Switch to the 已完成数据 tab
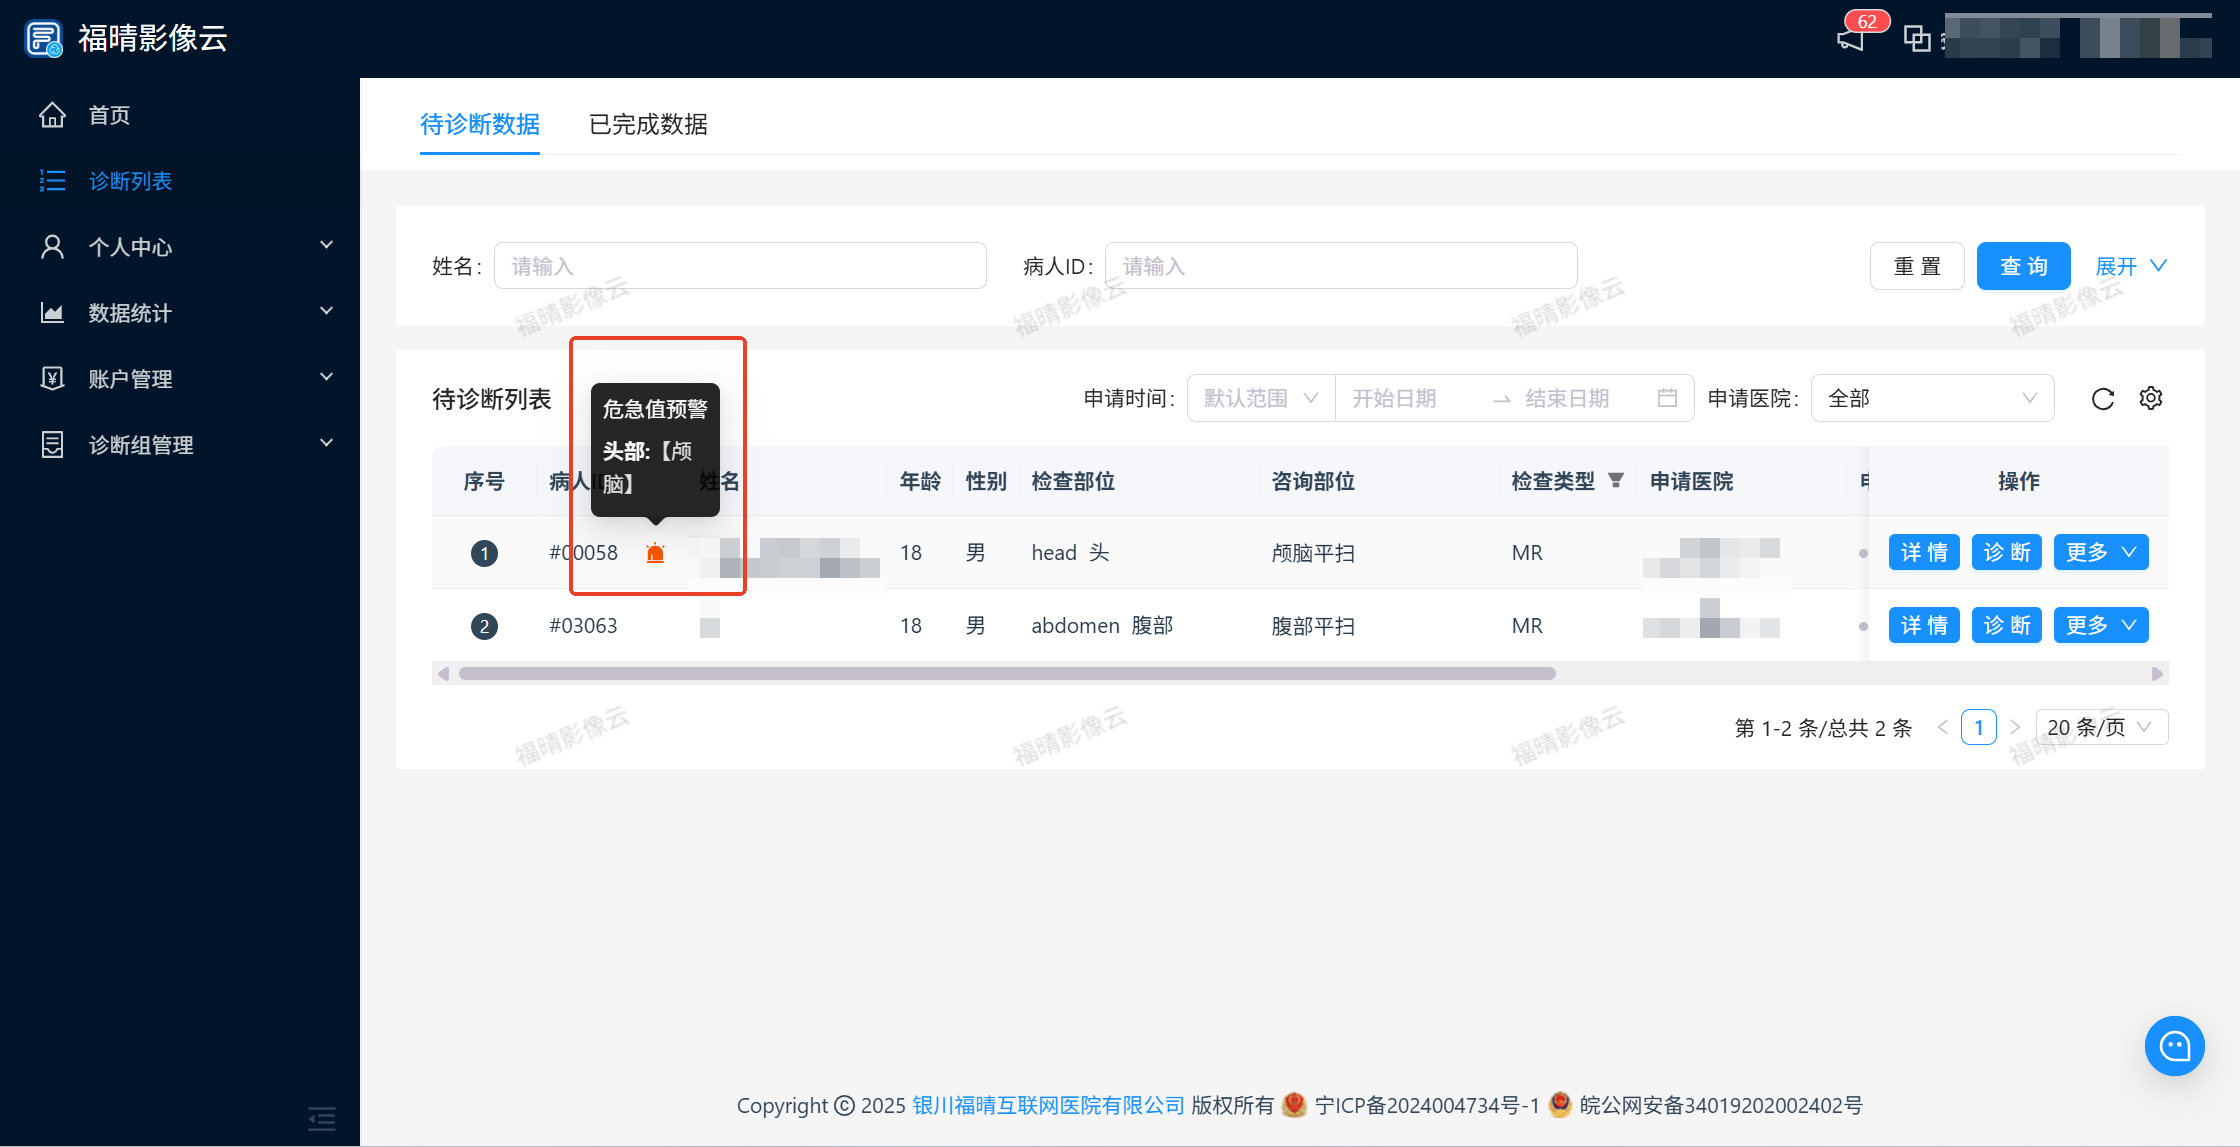 [x=648, y=124]
